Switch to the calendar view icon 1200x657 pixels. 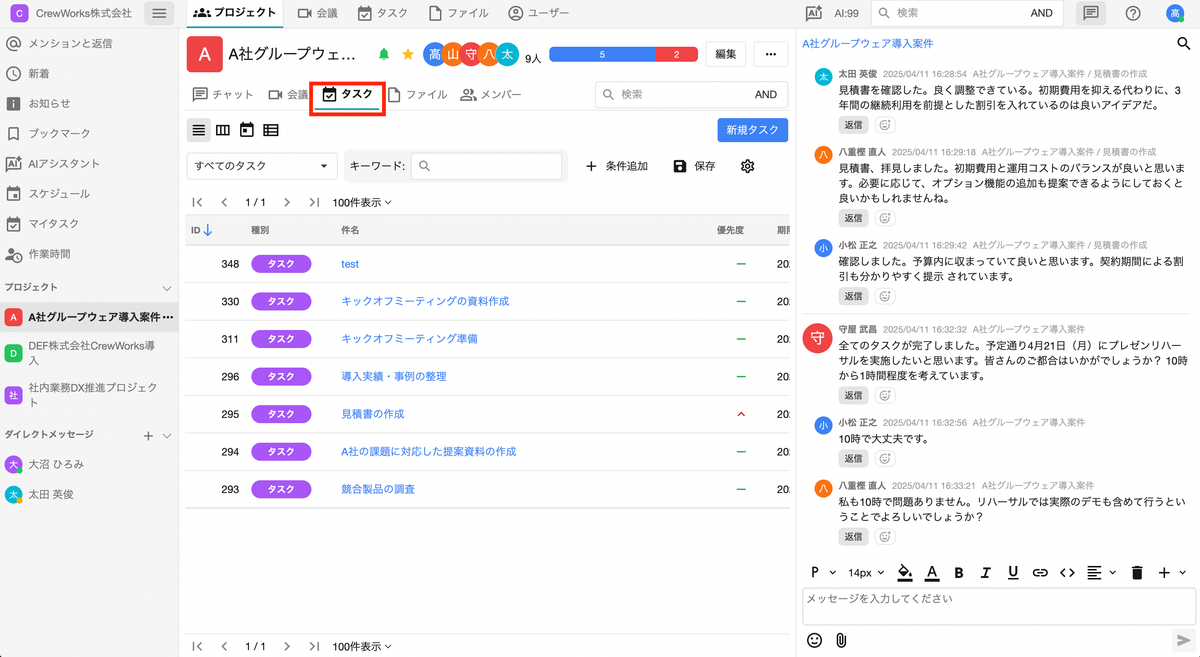pyautogui.click(x=247, y=130)
